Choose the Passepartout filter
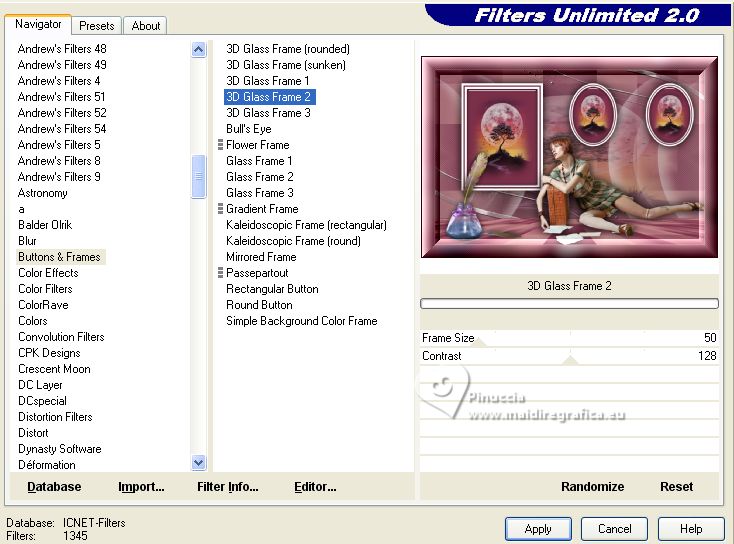The image size is (734, 544). (x=257, y=273)
